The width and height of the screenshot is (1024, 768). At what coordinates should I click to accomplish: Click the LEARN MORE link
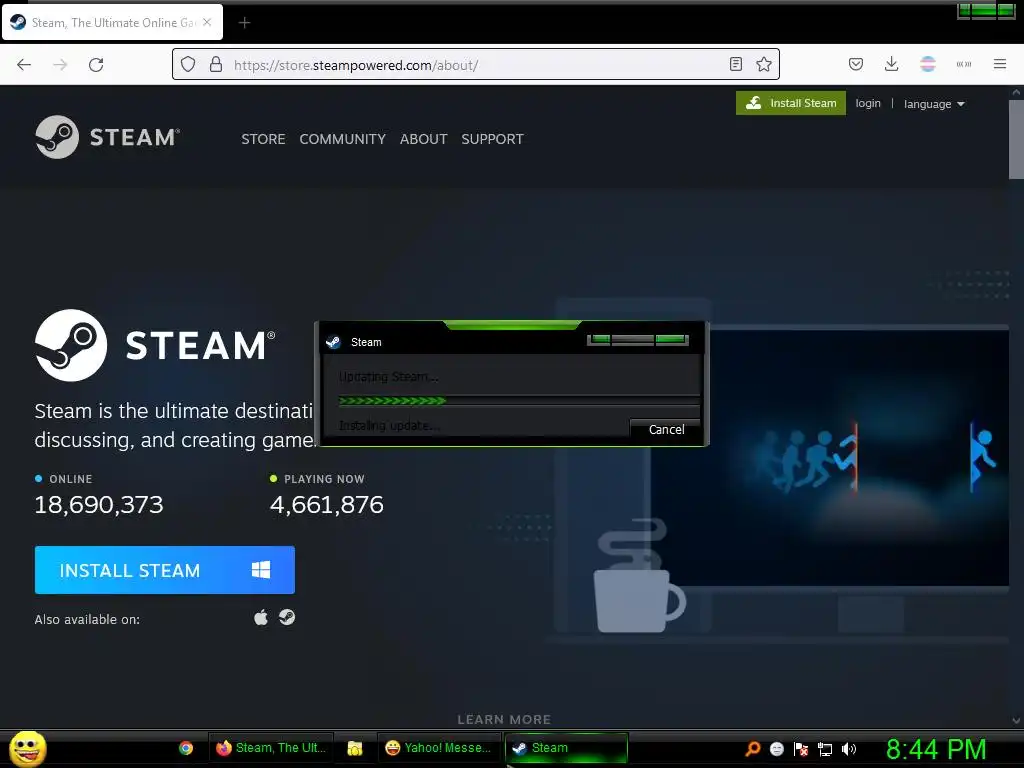click(x=504, y=720)
